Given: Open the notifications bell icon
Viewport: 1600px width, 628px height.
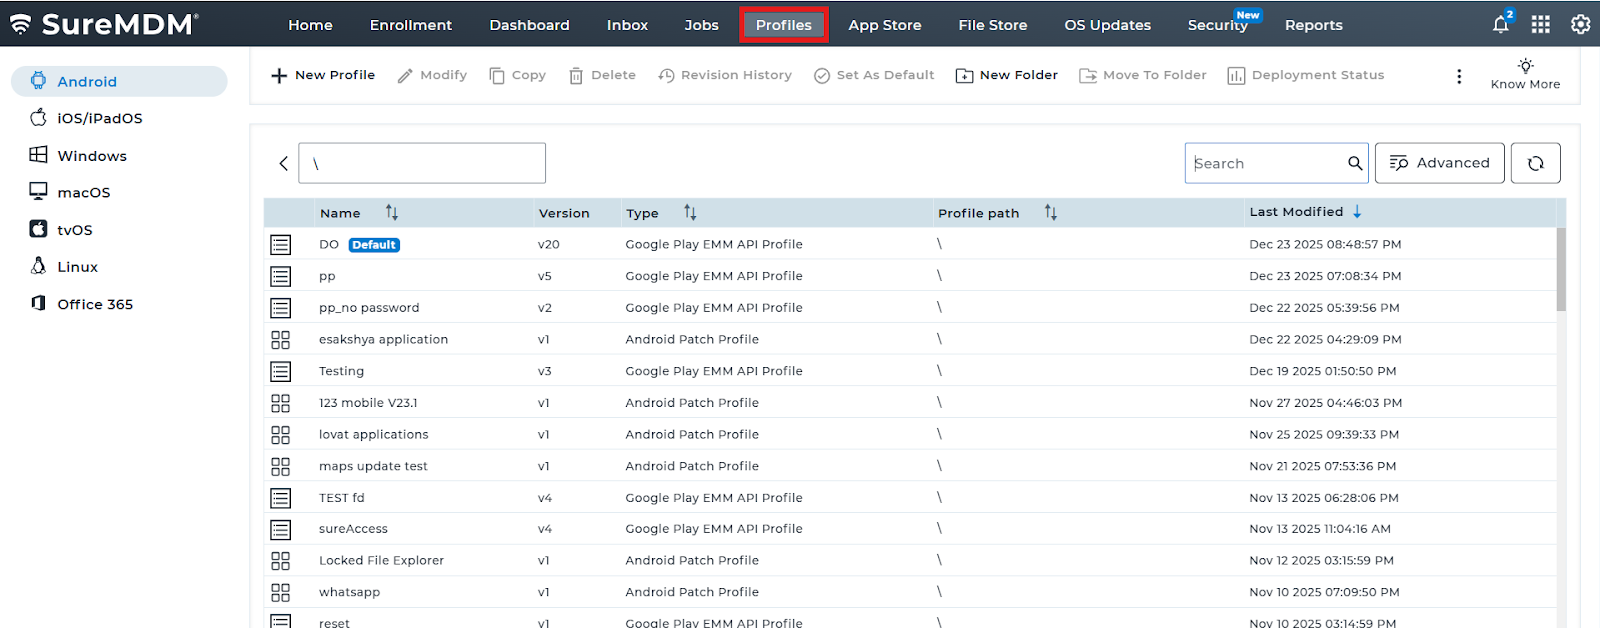Looking at the screenshot, I should (1501, 25).
